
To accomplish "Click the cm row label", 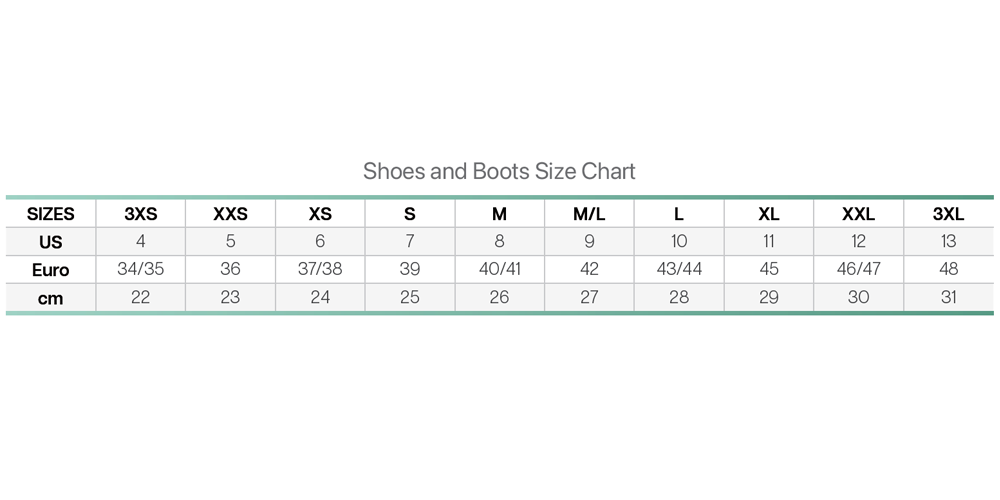I will (51, 298).
